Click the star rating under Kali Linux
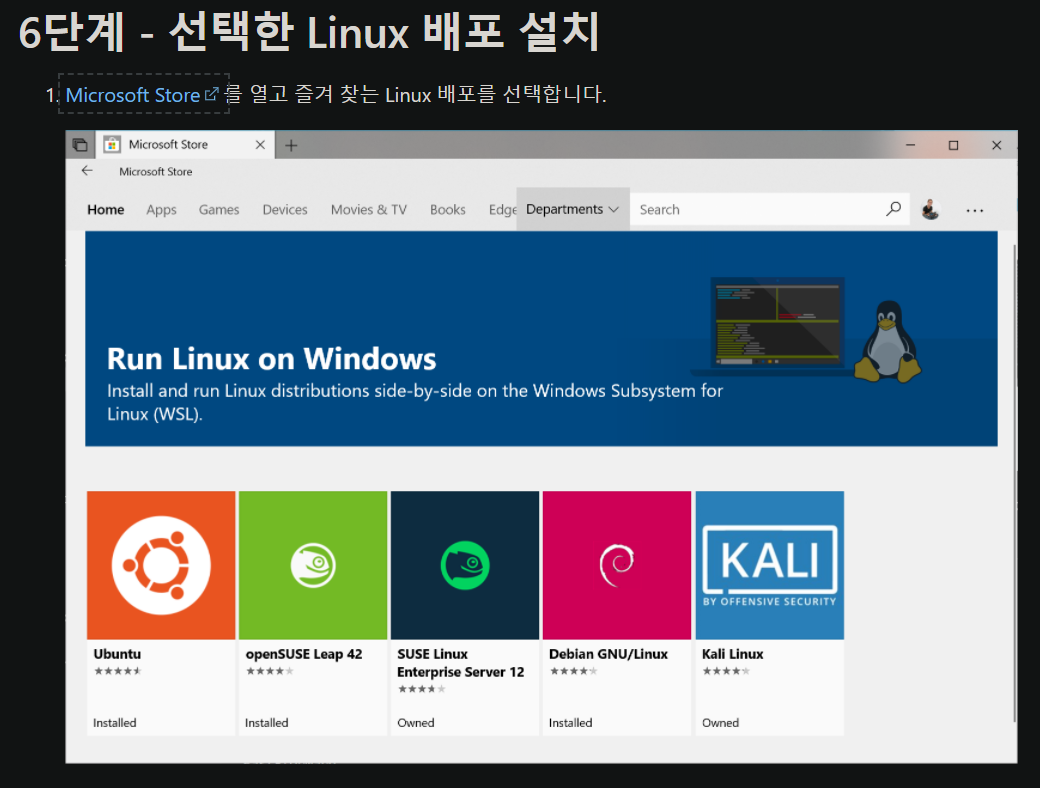This screenshot has width=1040, height=788. click(726, 671)
